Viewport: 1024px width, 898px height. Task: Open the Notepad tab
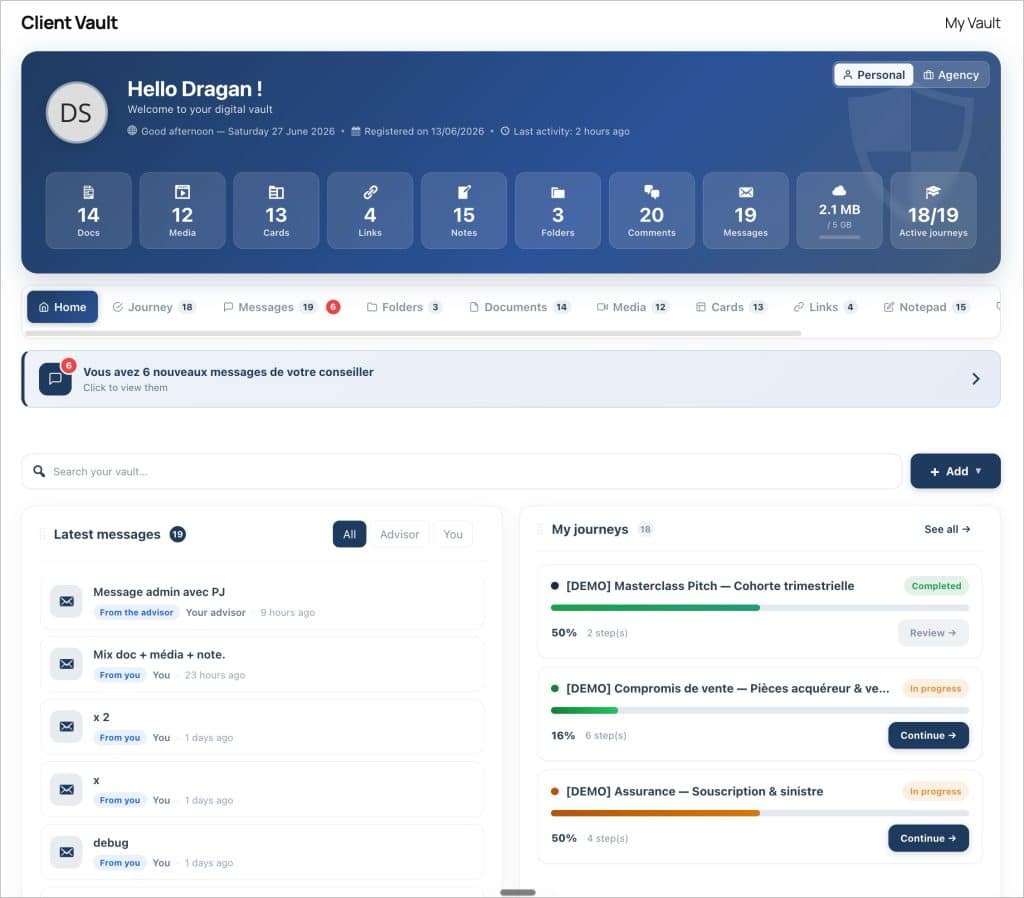pos(925,307)
